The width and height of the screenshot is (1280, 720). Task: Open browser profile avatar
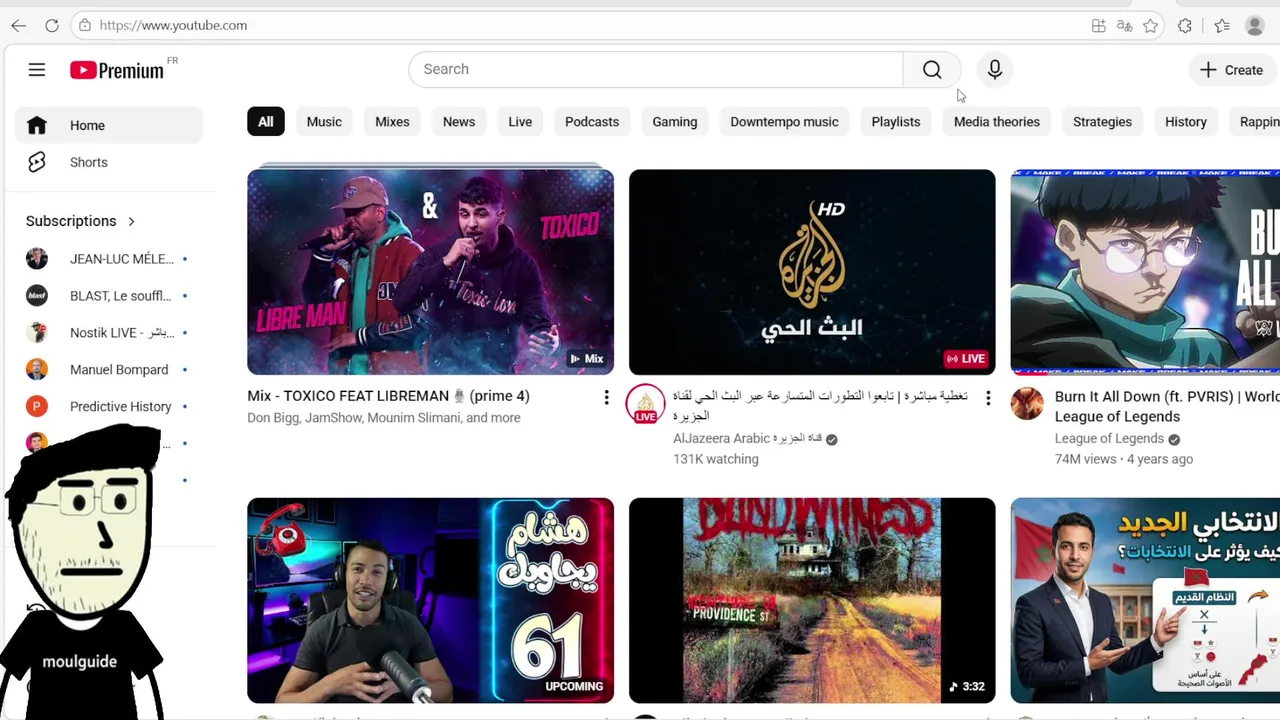1255,26
